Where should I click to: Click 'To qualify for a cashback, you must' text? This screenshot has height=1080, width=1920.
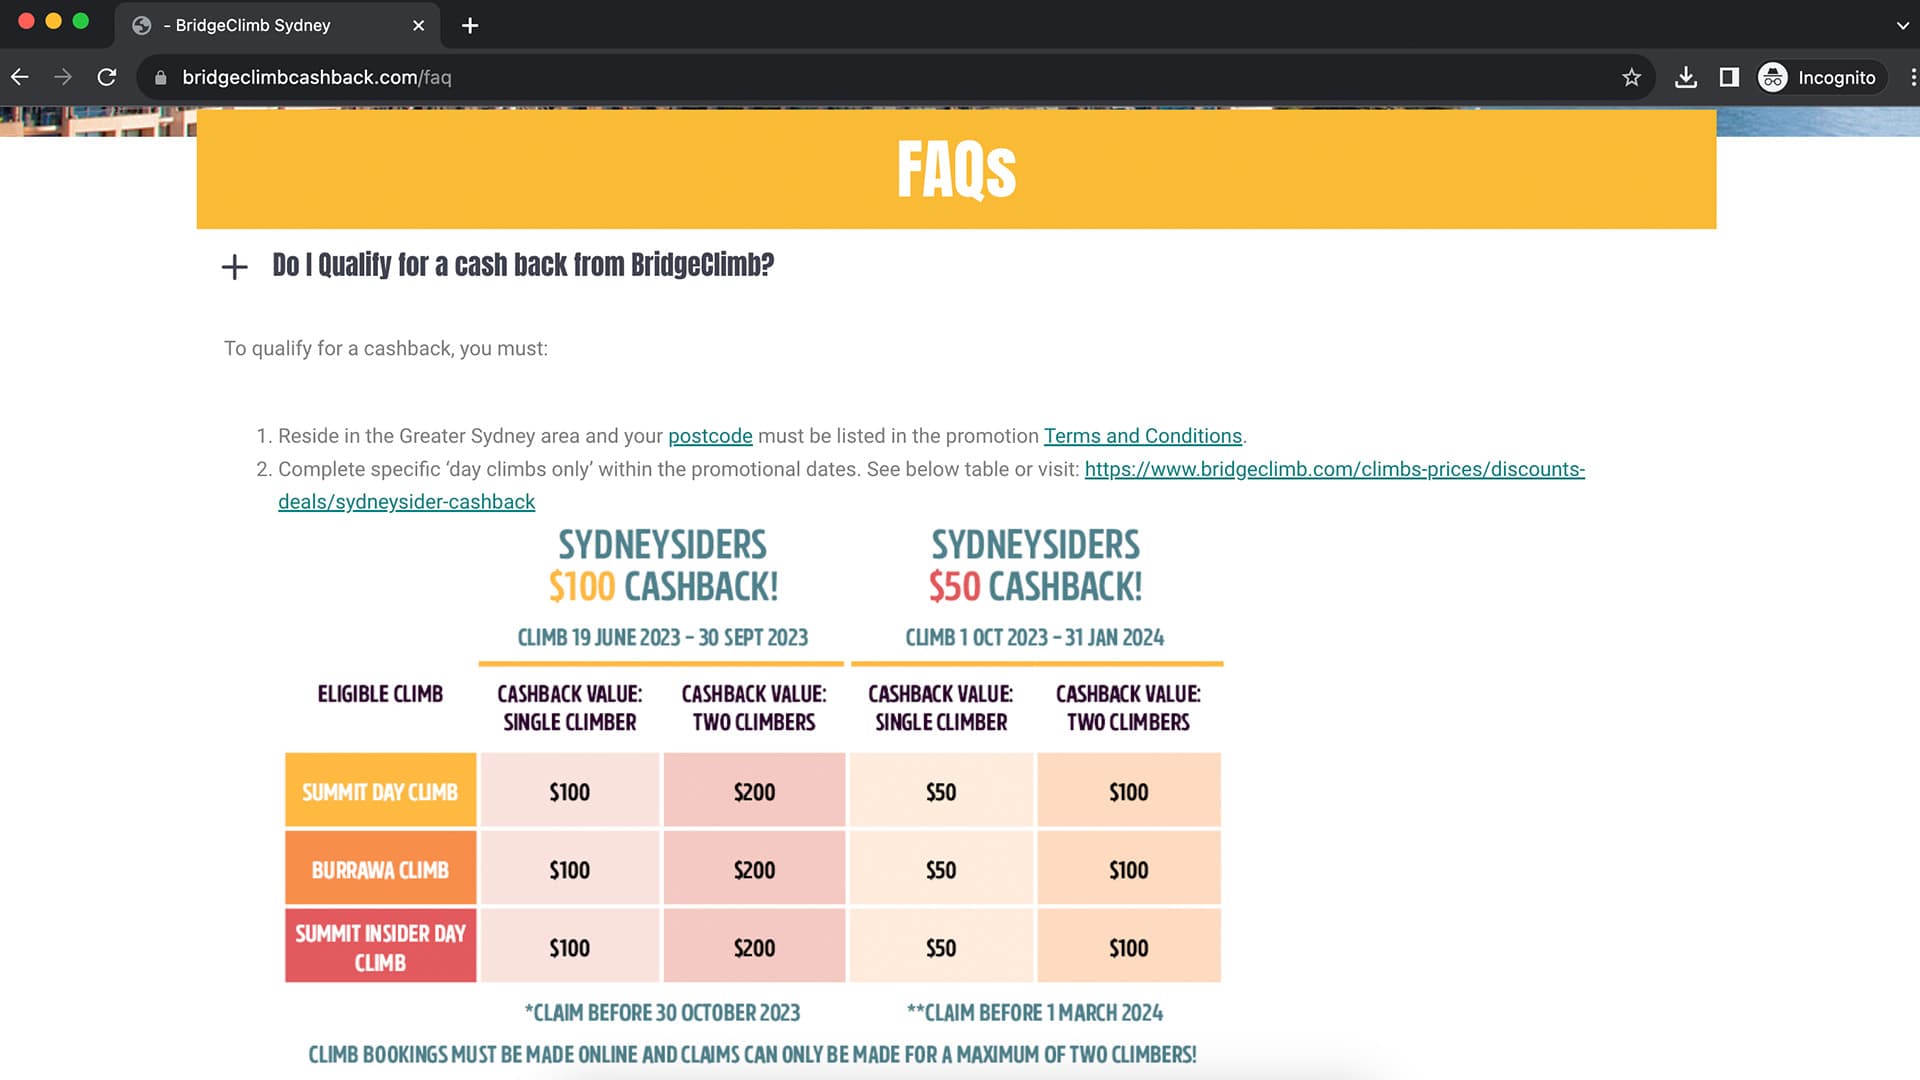click(386, 349)
